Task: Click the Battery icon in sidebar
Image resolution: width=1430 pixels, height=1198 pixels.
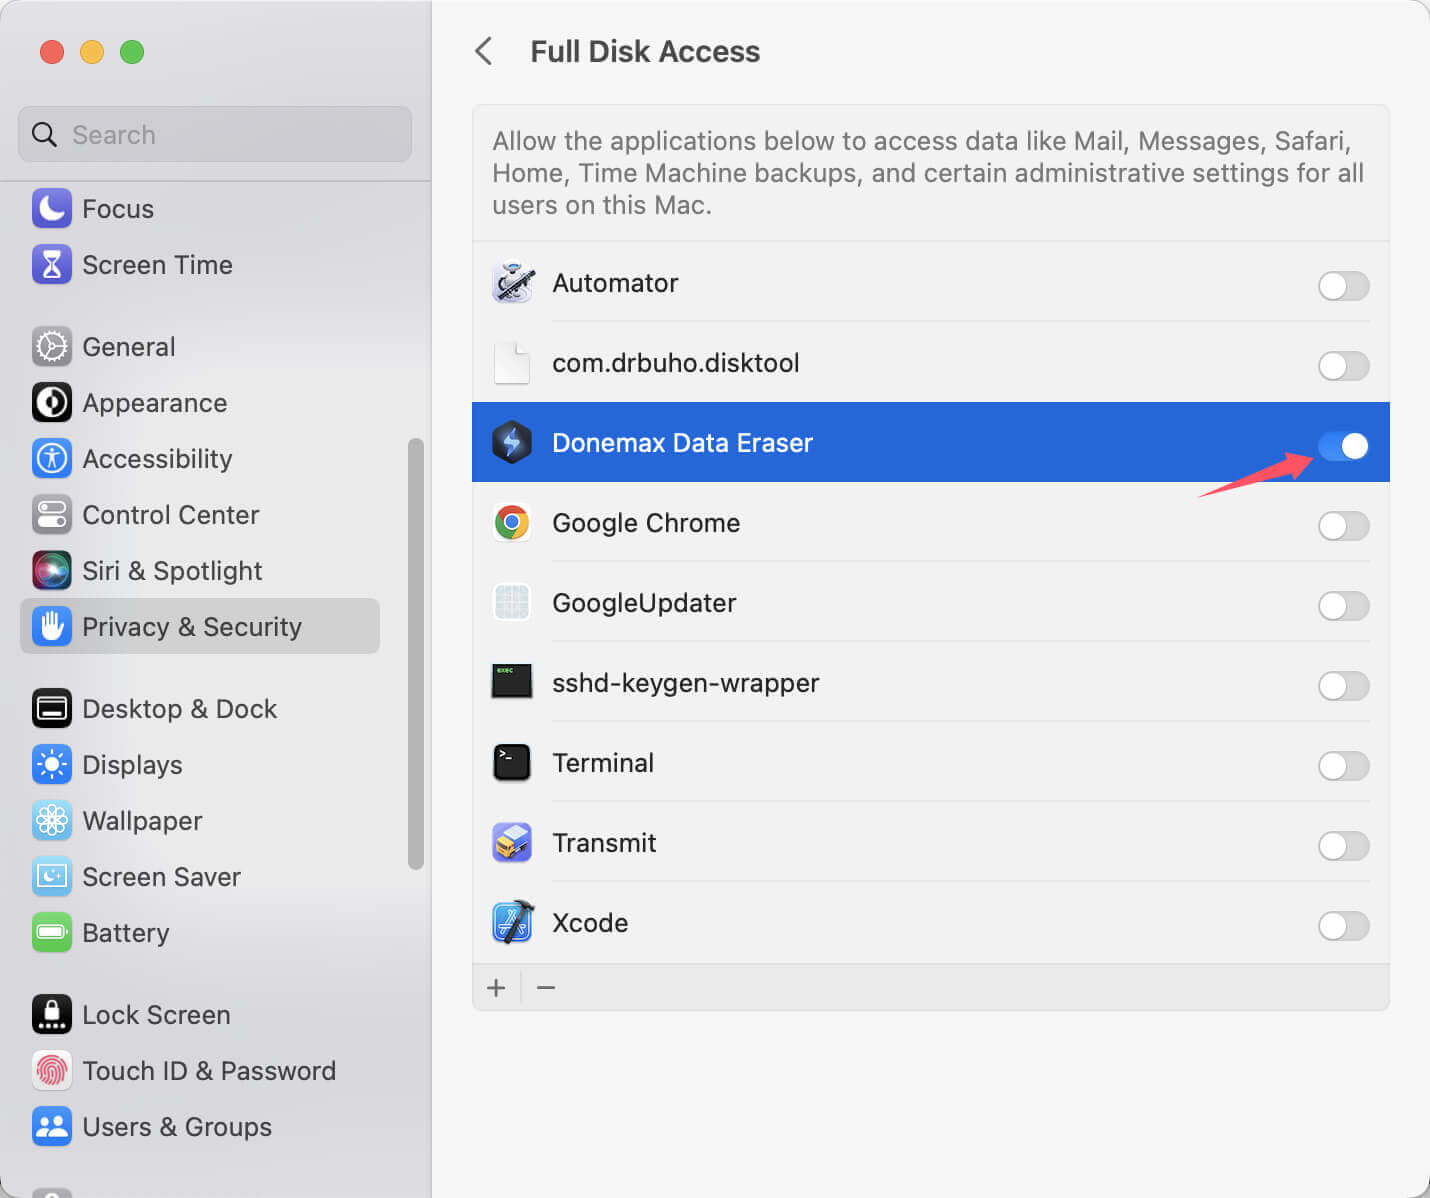Action: pos(51,932)
